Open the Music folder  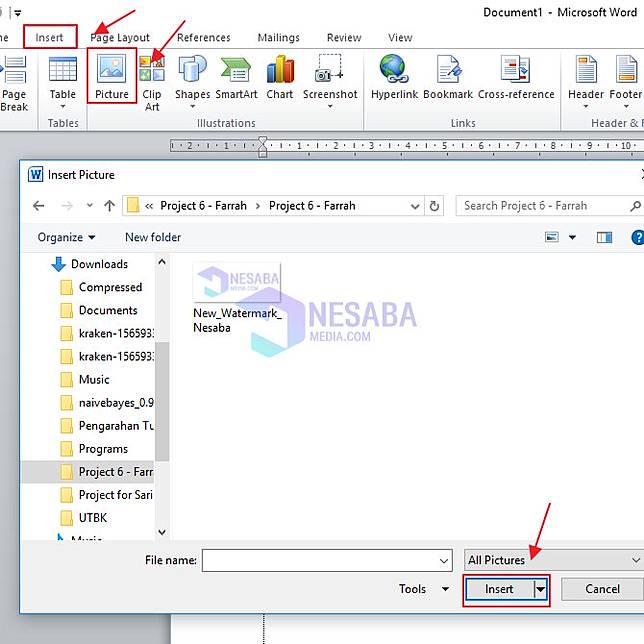(85, 379)
